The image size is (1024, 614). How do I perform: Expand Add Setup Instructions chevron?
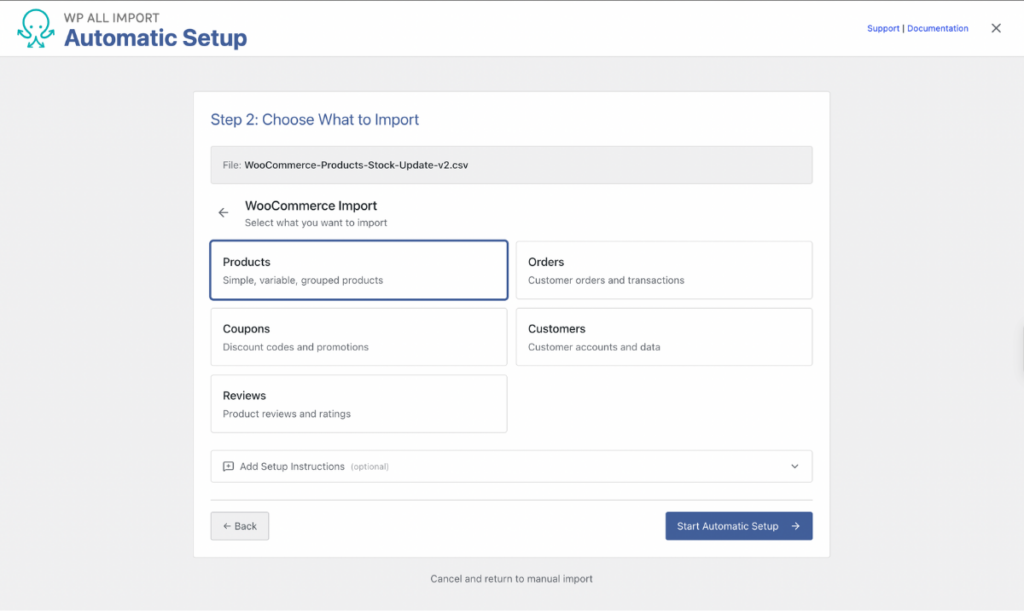click(795, 466)
